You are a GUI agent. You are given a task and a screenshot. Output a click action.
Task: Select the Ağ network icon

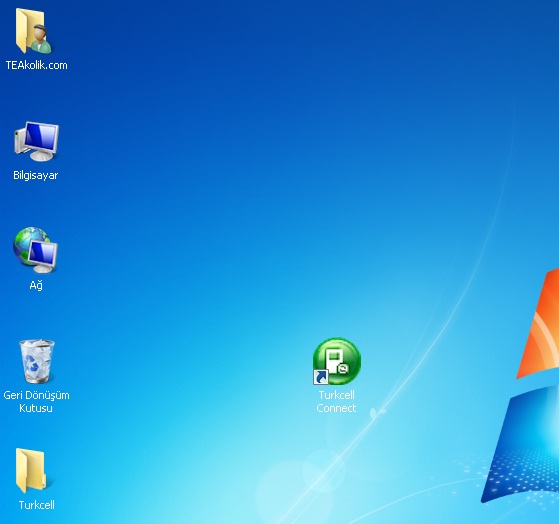(x=36, y=251)
